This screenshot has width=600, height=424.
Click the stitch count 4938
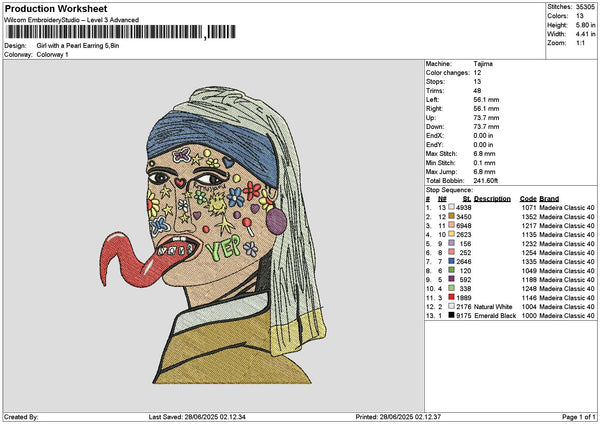click(x=464, y=208)
